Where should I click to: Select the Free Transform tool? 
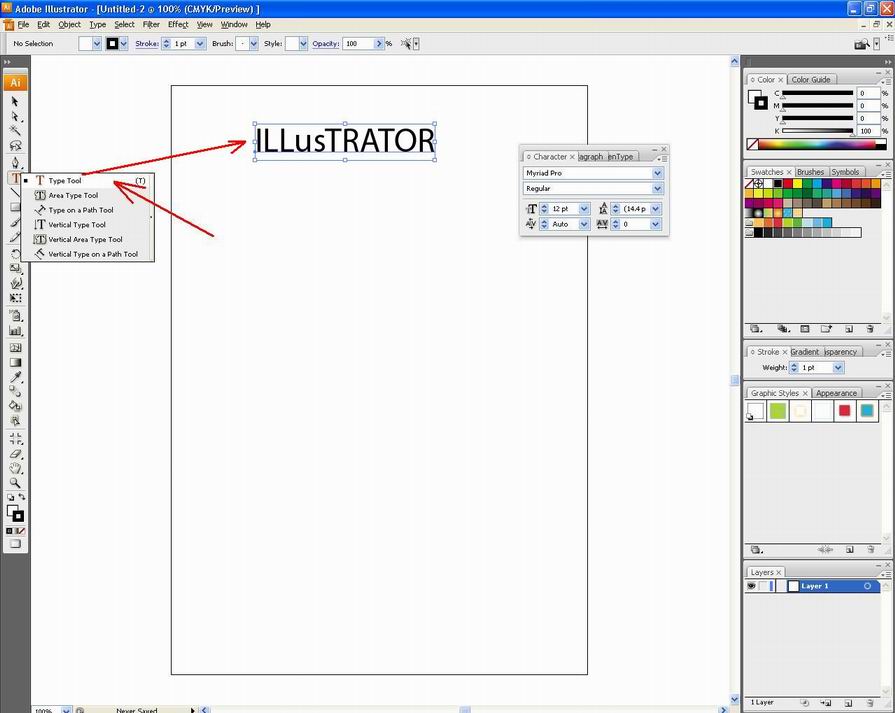coord(15,298)
